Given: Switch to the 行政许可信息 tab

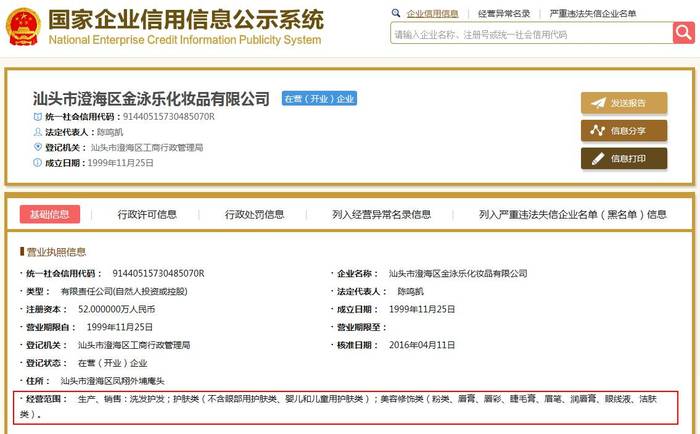Looking at the screenshot, I should pyautogui.click(x=147, y=215).
